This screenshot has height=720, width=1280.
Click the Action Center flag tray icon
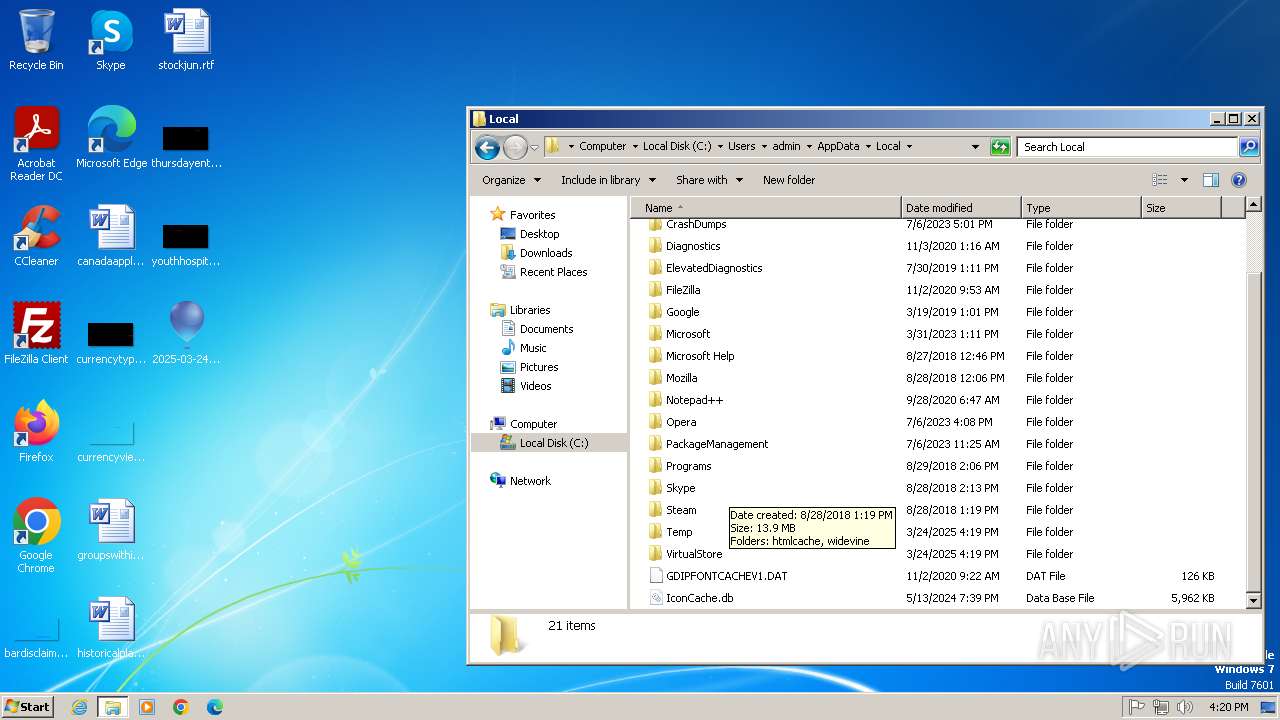click(x=1136, y=707)
